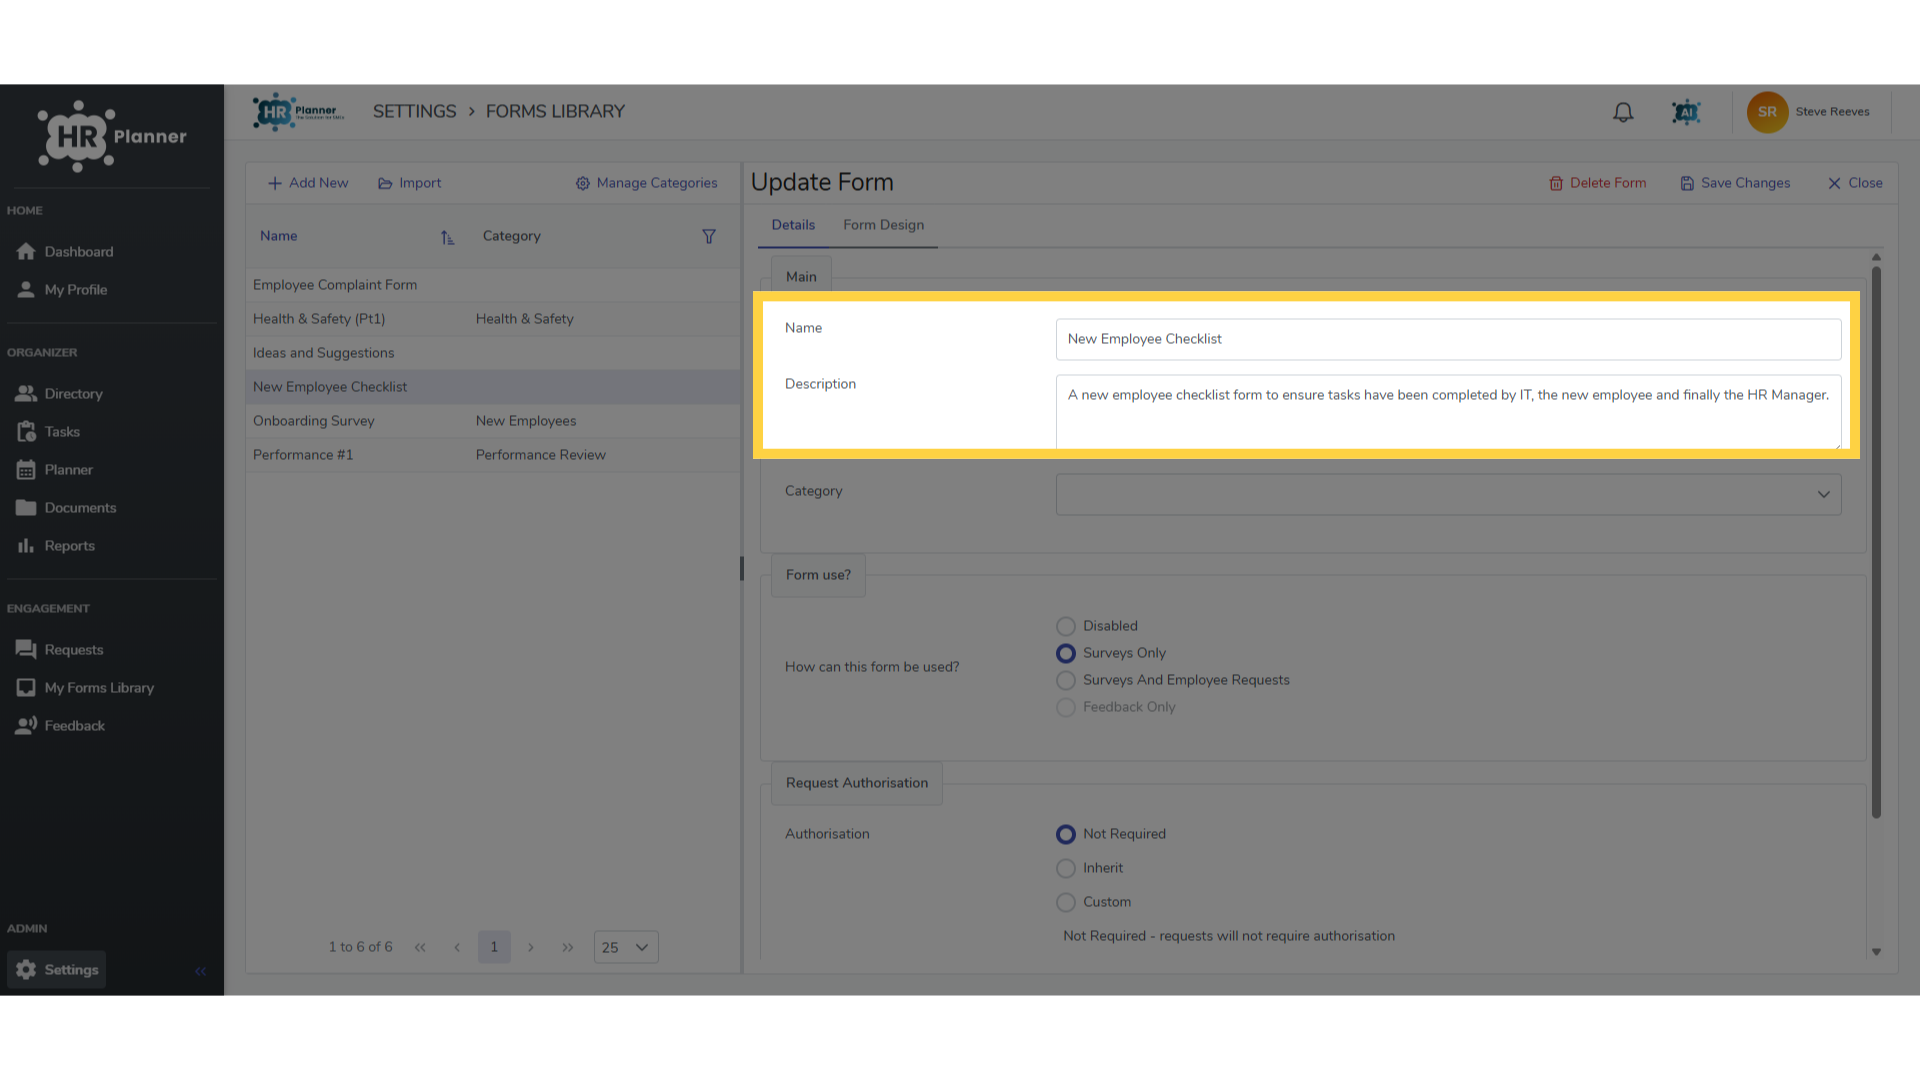The image size is (1920, 1080).
Task: Click the name column sort icon
Action: [x=447, y=237]
